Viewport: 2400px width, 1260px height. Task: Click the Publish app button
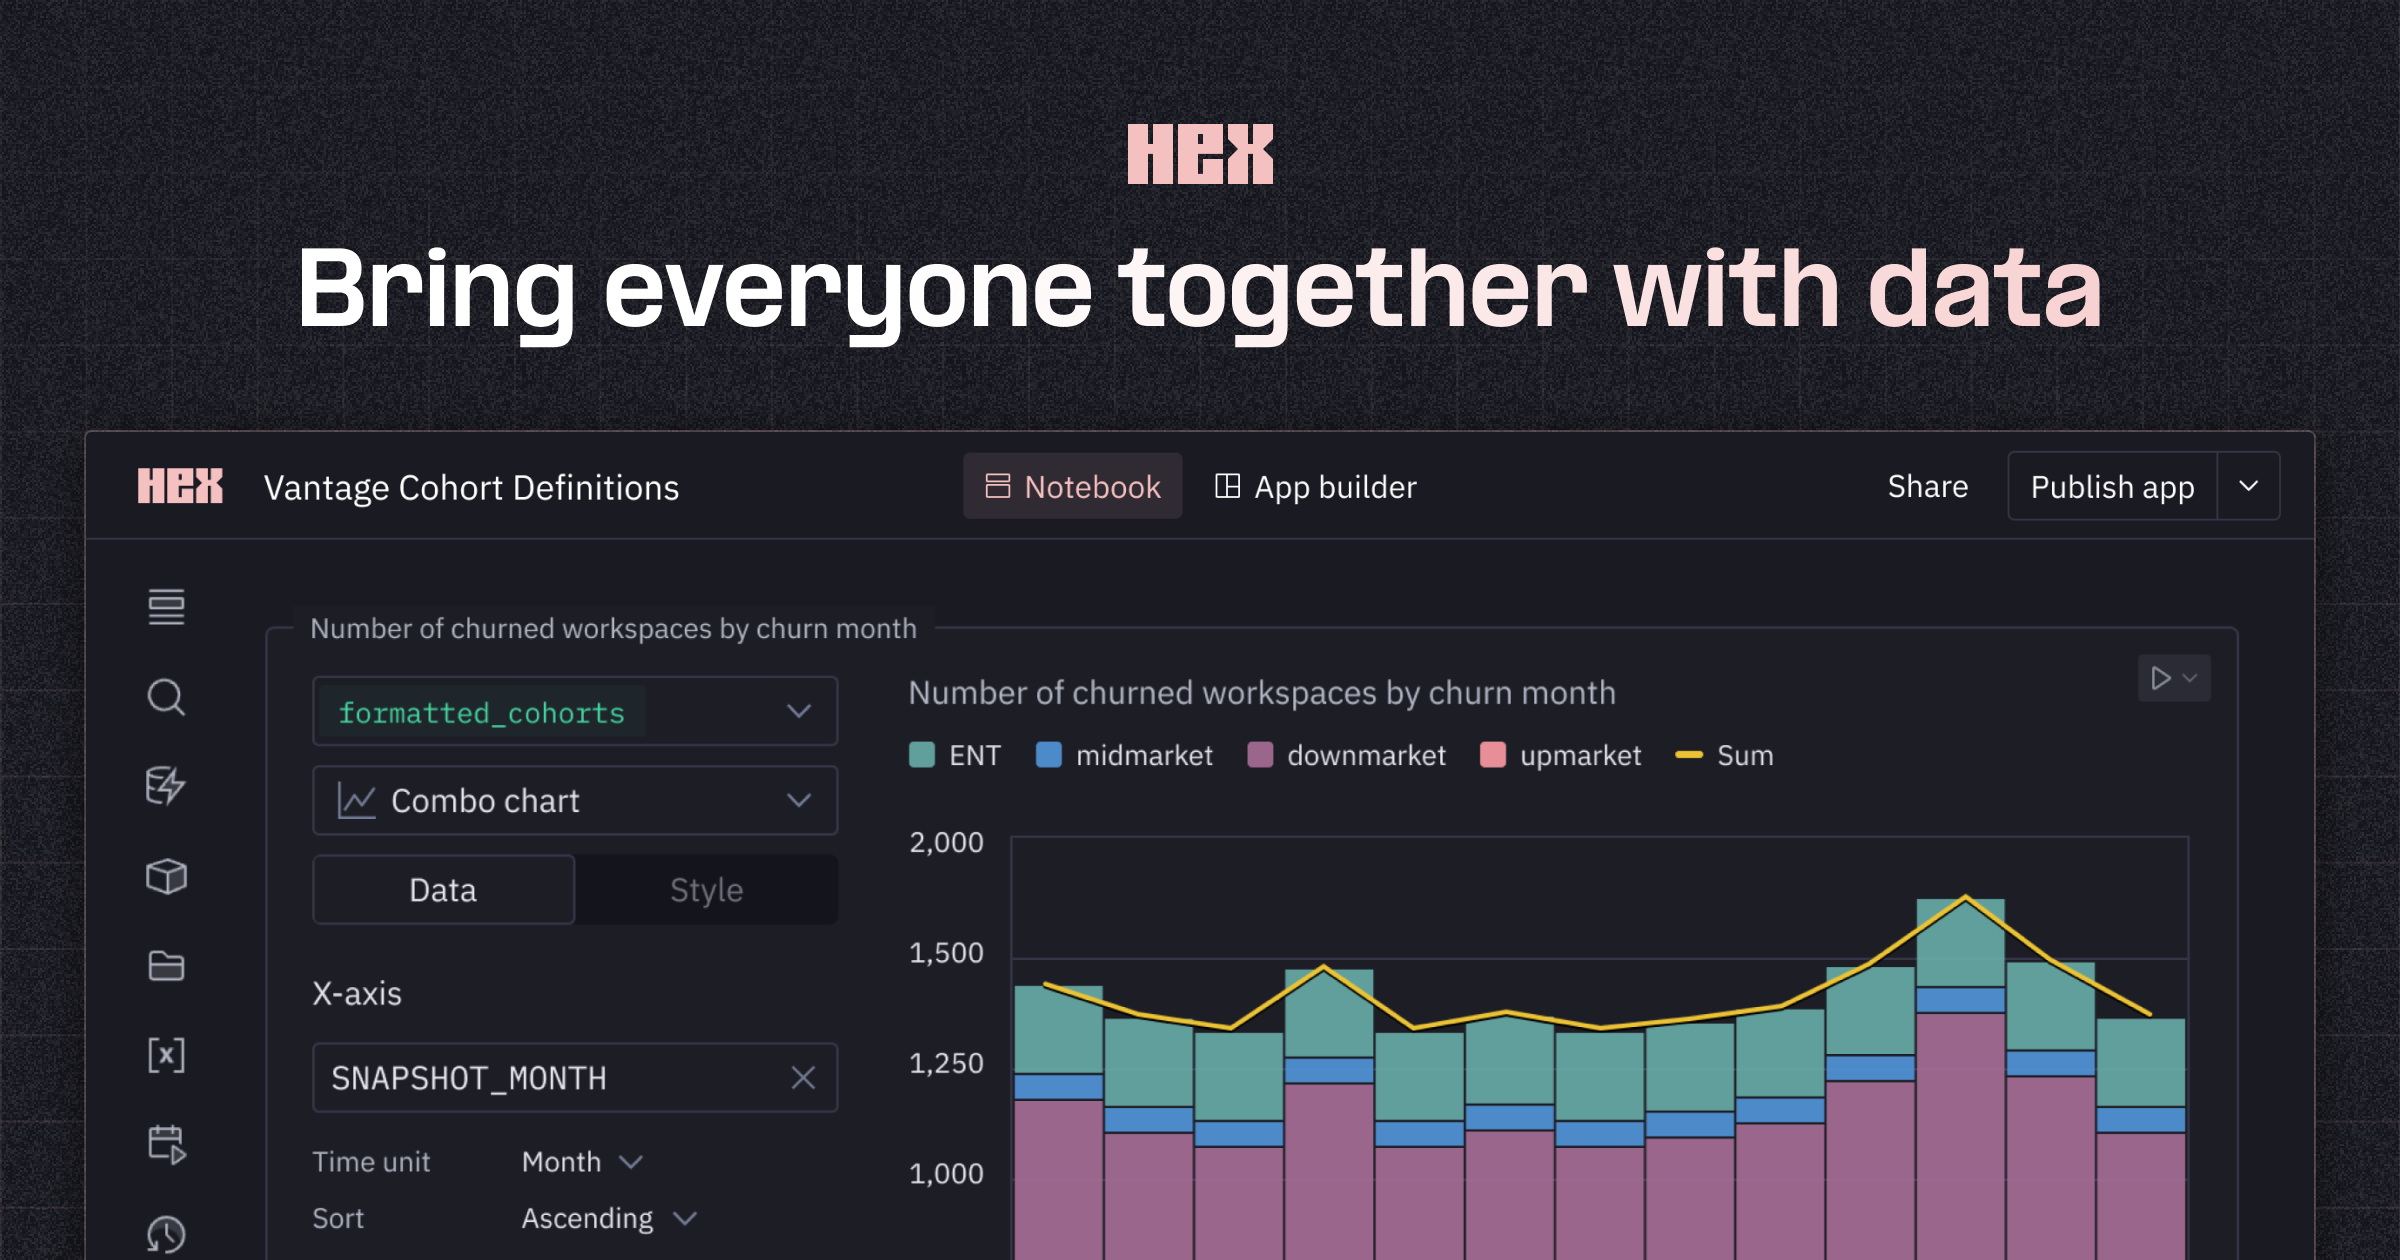(2111, 486)
